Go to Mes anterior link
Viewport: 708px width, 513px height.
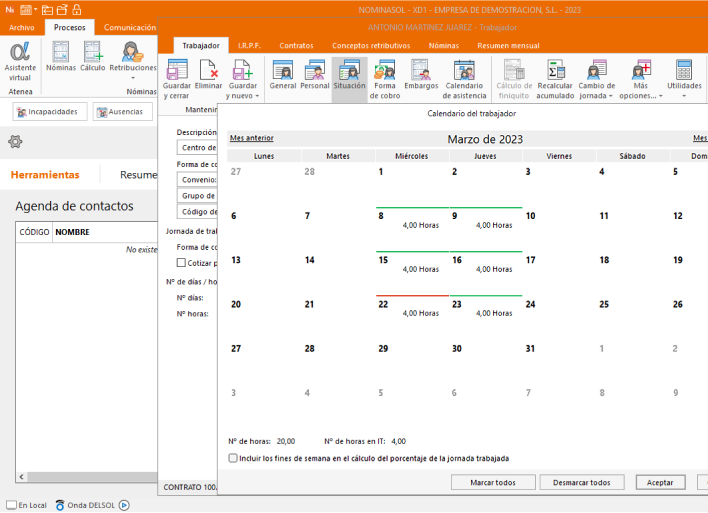252,138
